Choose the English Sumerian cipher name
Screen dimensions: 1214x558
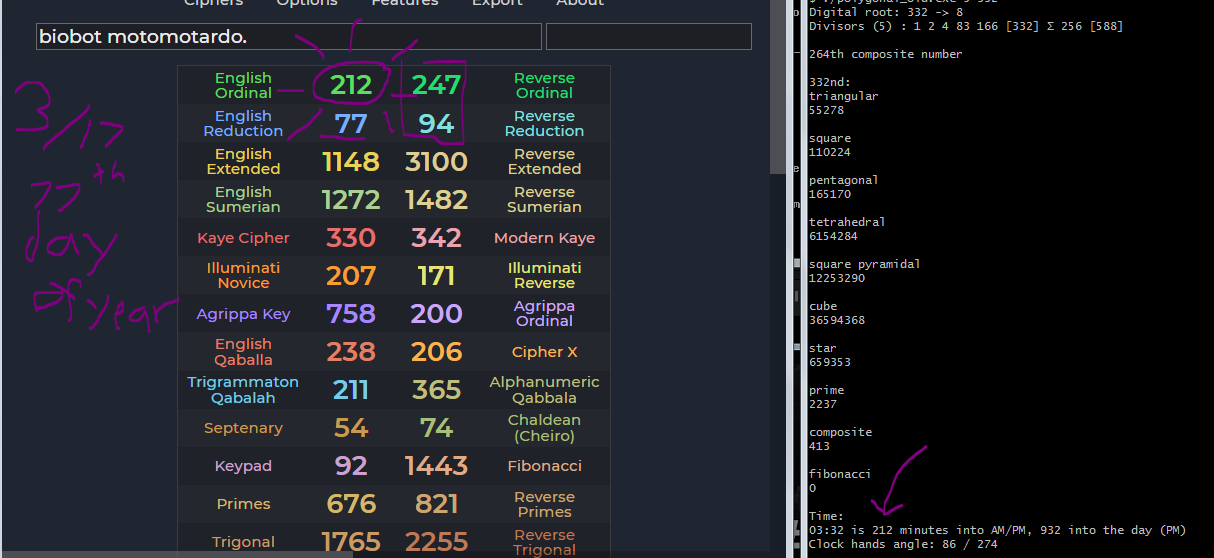[x=243, y=199]
